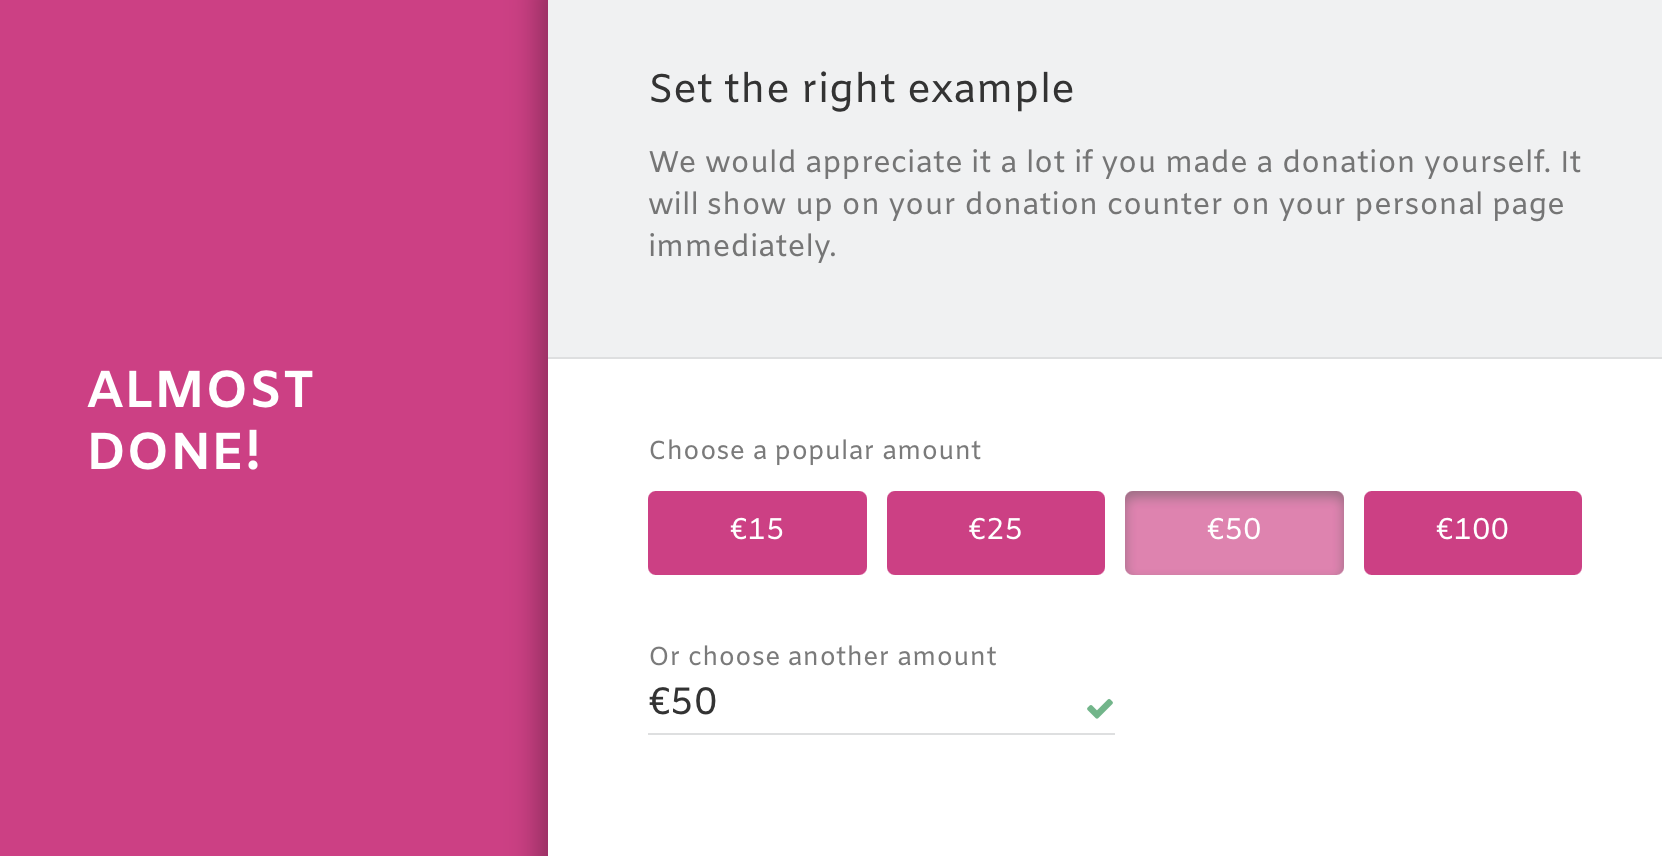Click the "Or choose another amount" label
This screenshot has width=1662, height=856.
pyautogui.click(x=823, y=657)
